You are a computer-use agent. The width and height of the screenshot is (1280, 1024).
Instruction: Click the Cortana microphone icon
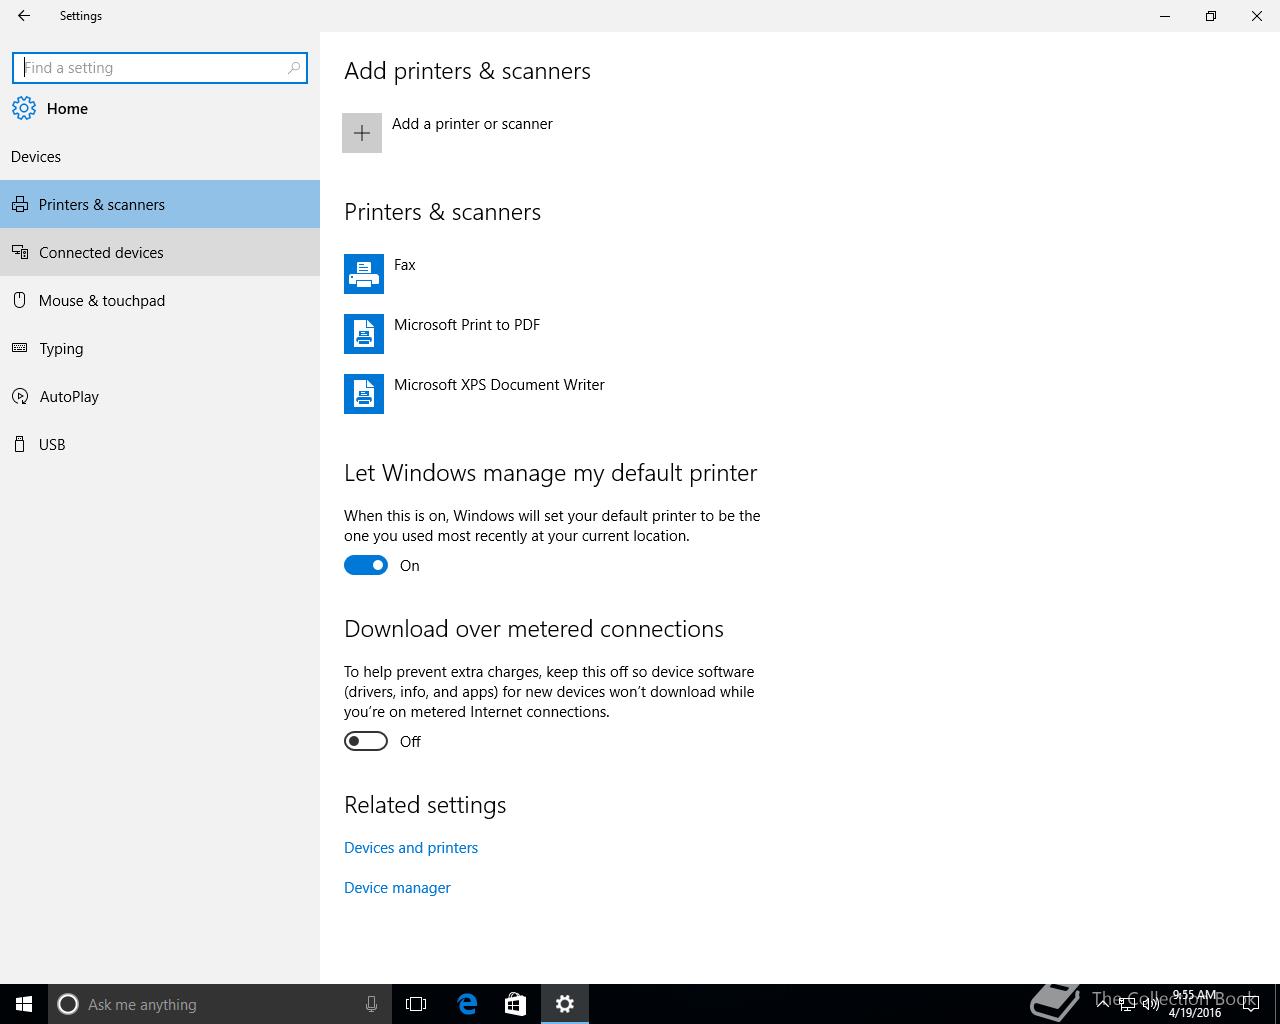[371, 1004]
